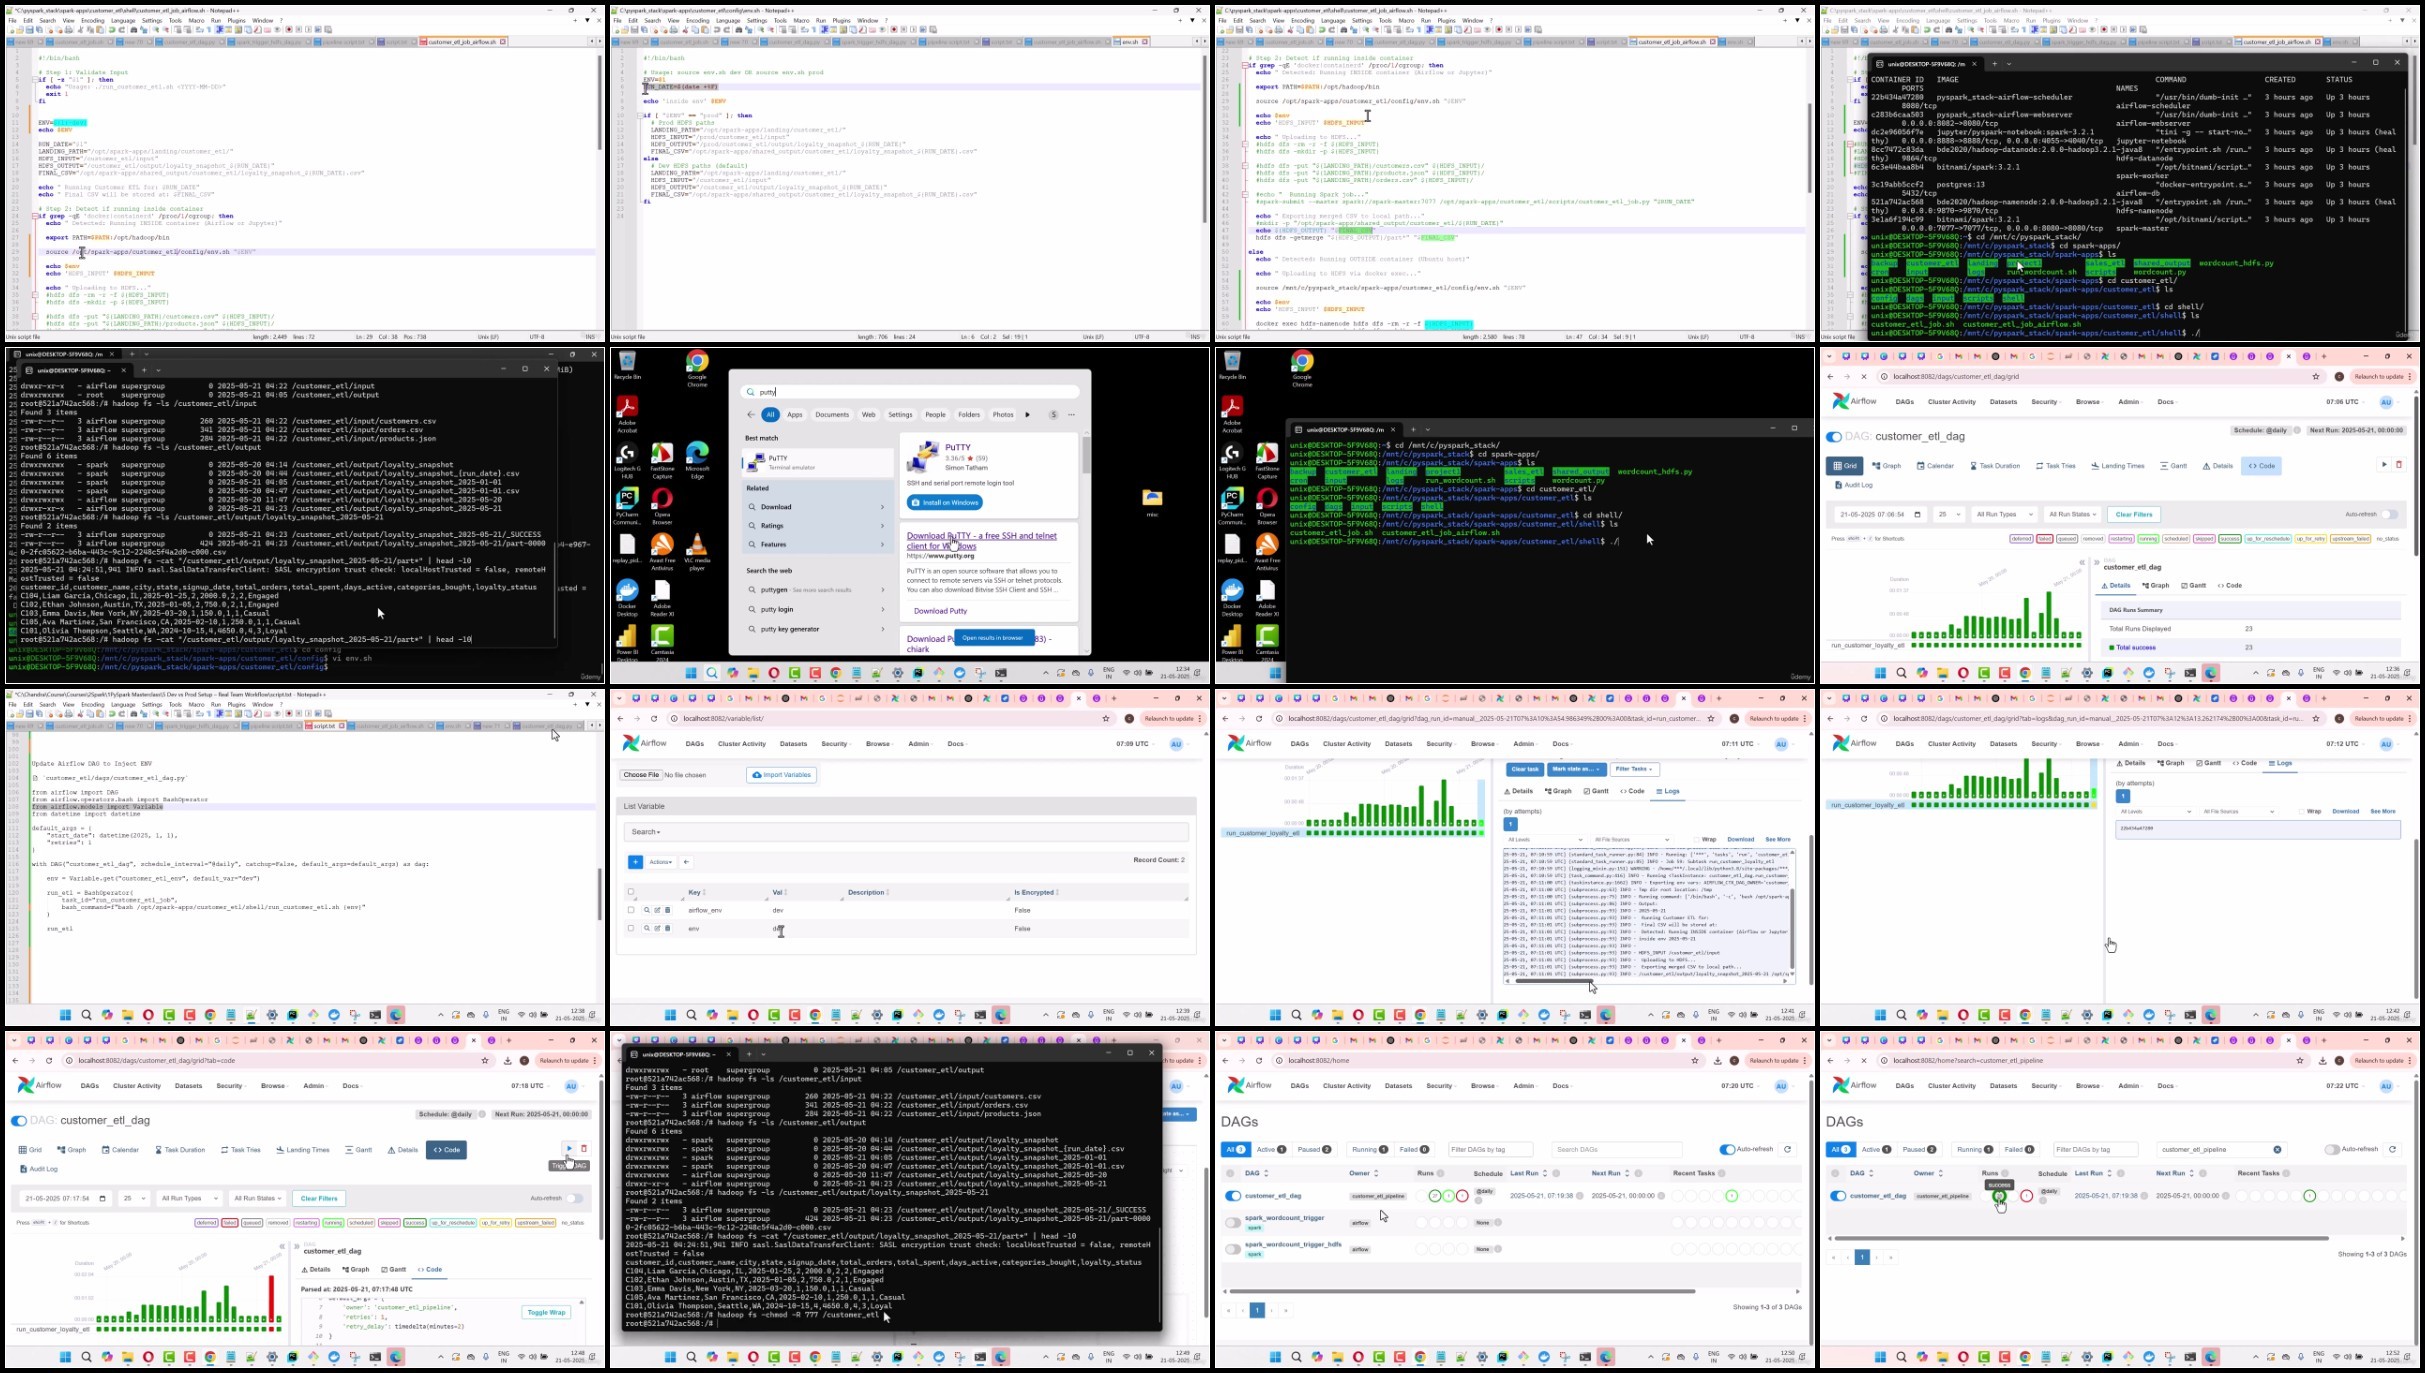Open the misc desktop folder
This screenshot has width=2425, height=1373.
pos(1152,500)
